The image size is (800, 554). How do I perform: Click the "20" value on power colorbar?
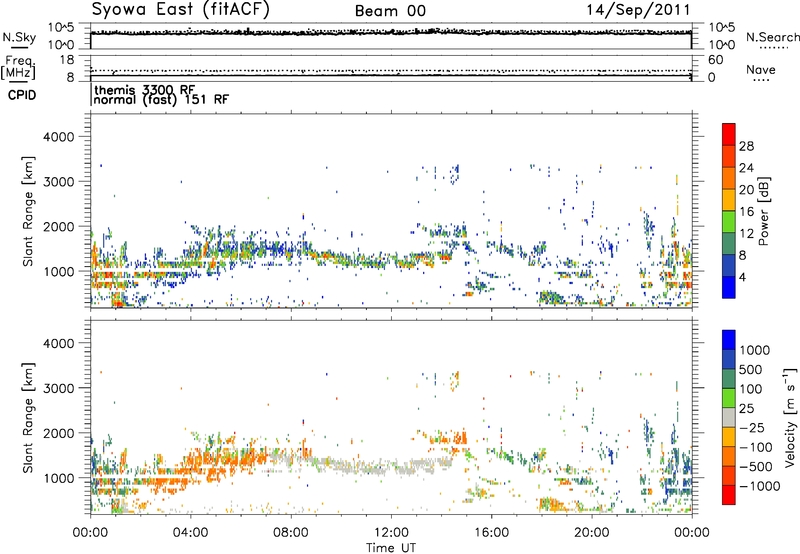[x=746, y=190]
